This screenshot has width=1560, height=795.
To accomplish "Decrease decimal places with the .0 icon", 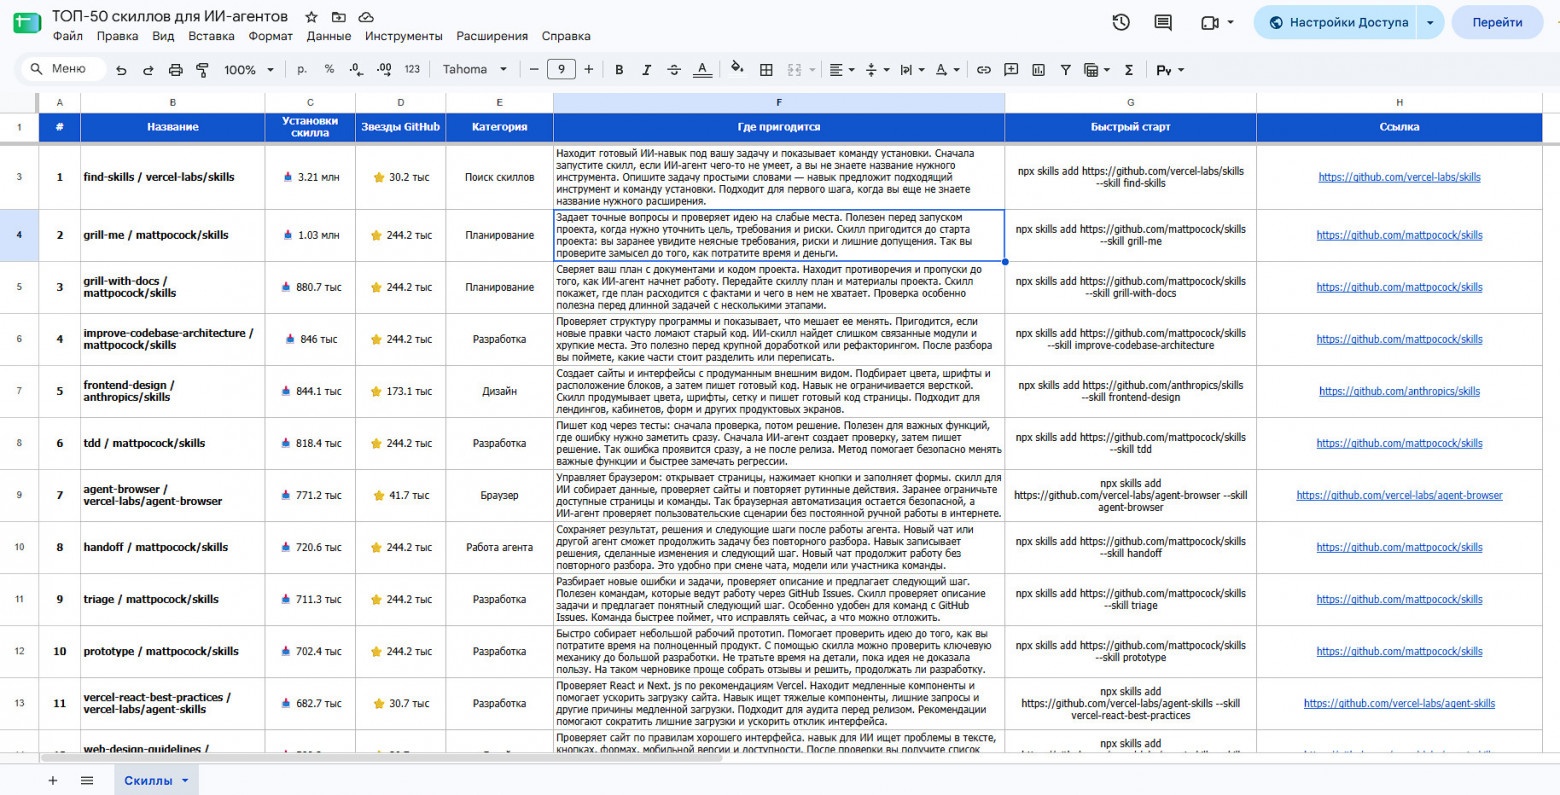I will click(356, 70).
